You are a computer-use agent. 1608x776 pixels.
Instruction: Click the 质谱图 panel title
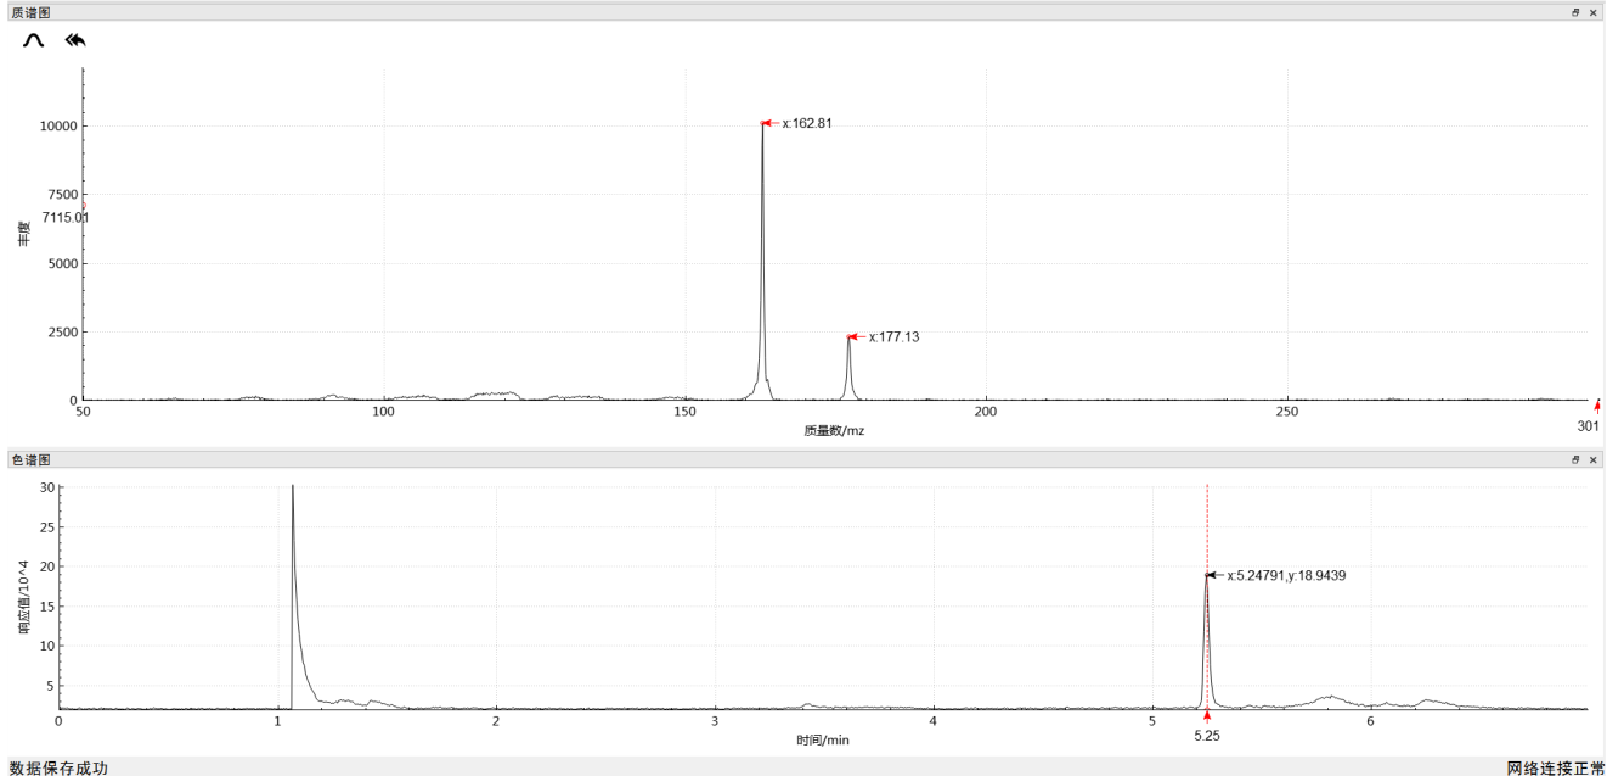tap(31, 13)
